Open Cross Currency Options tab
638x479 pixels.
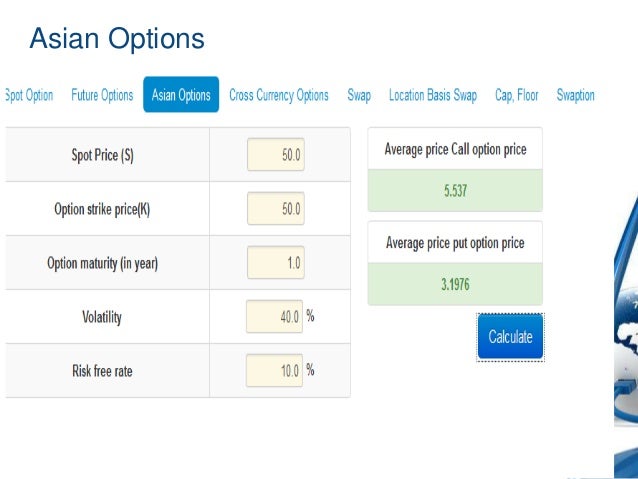[279, 95]
